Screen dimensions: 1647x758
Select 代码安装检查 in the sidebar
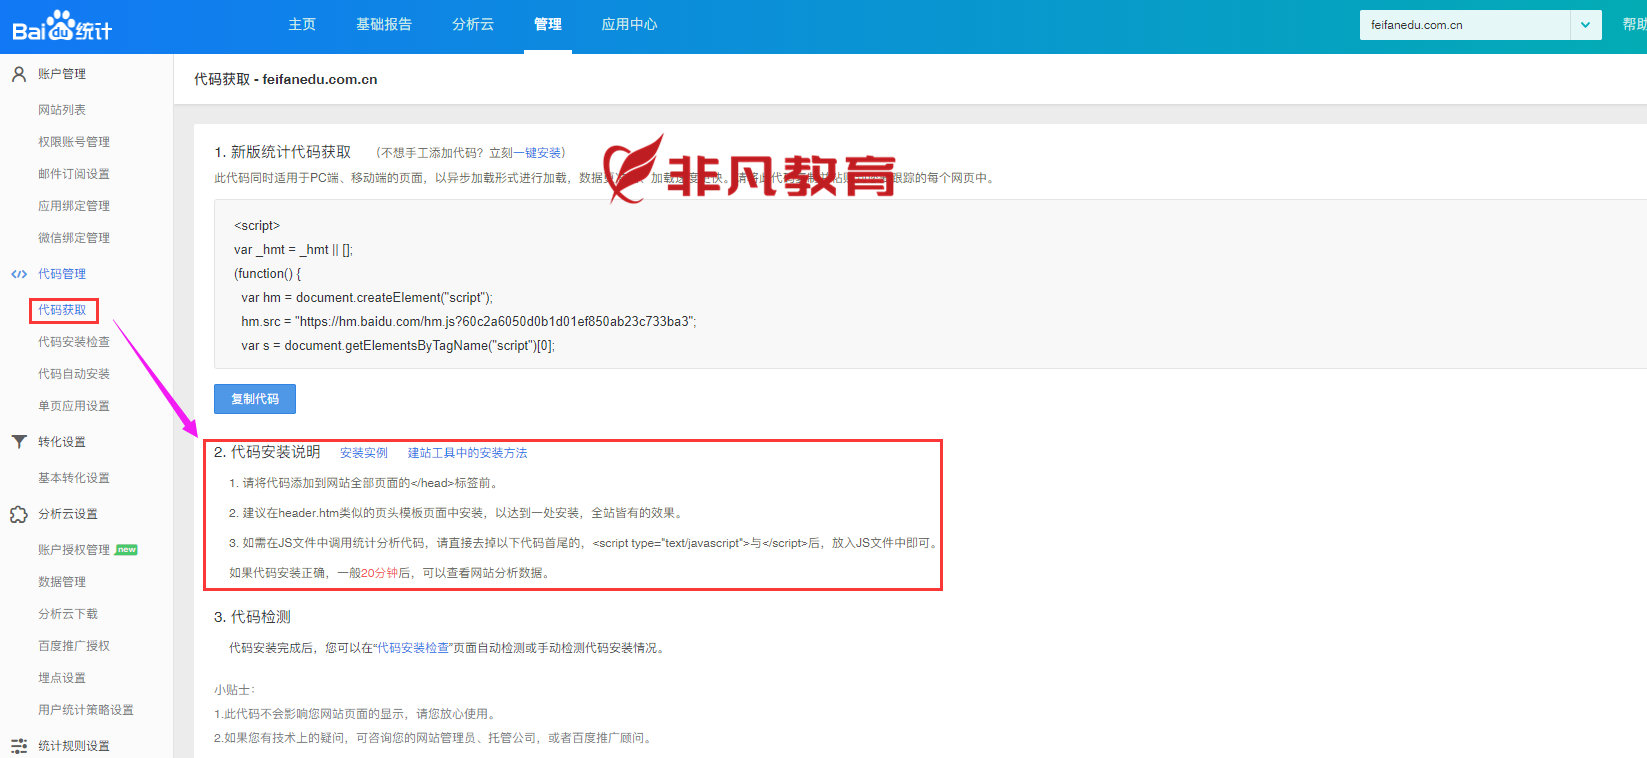(x=74, y=342)
